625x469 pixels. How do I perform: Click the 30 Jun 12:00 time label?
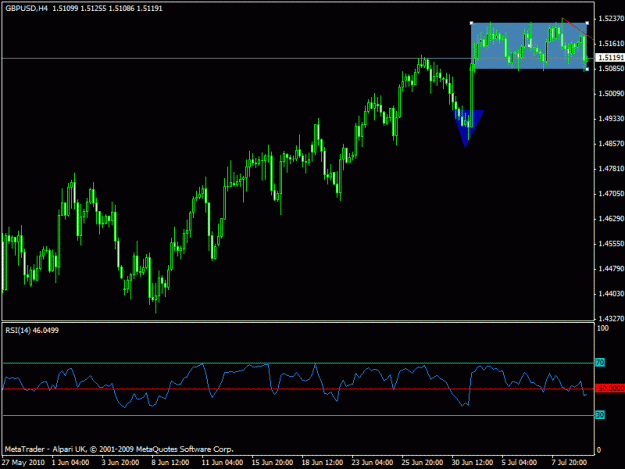(x=472, y=462)
